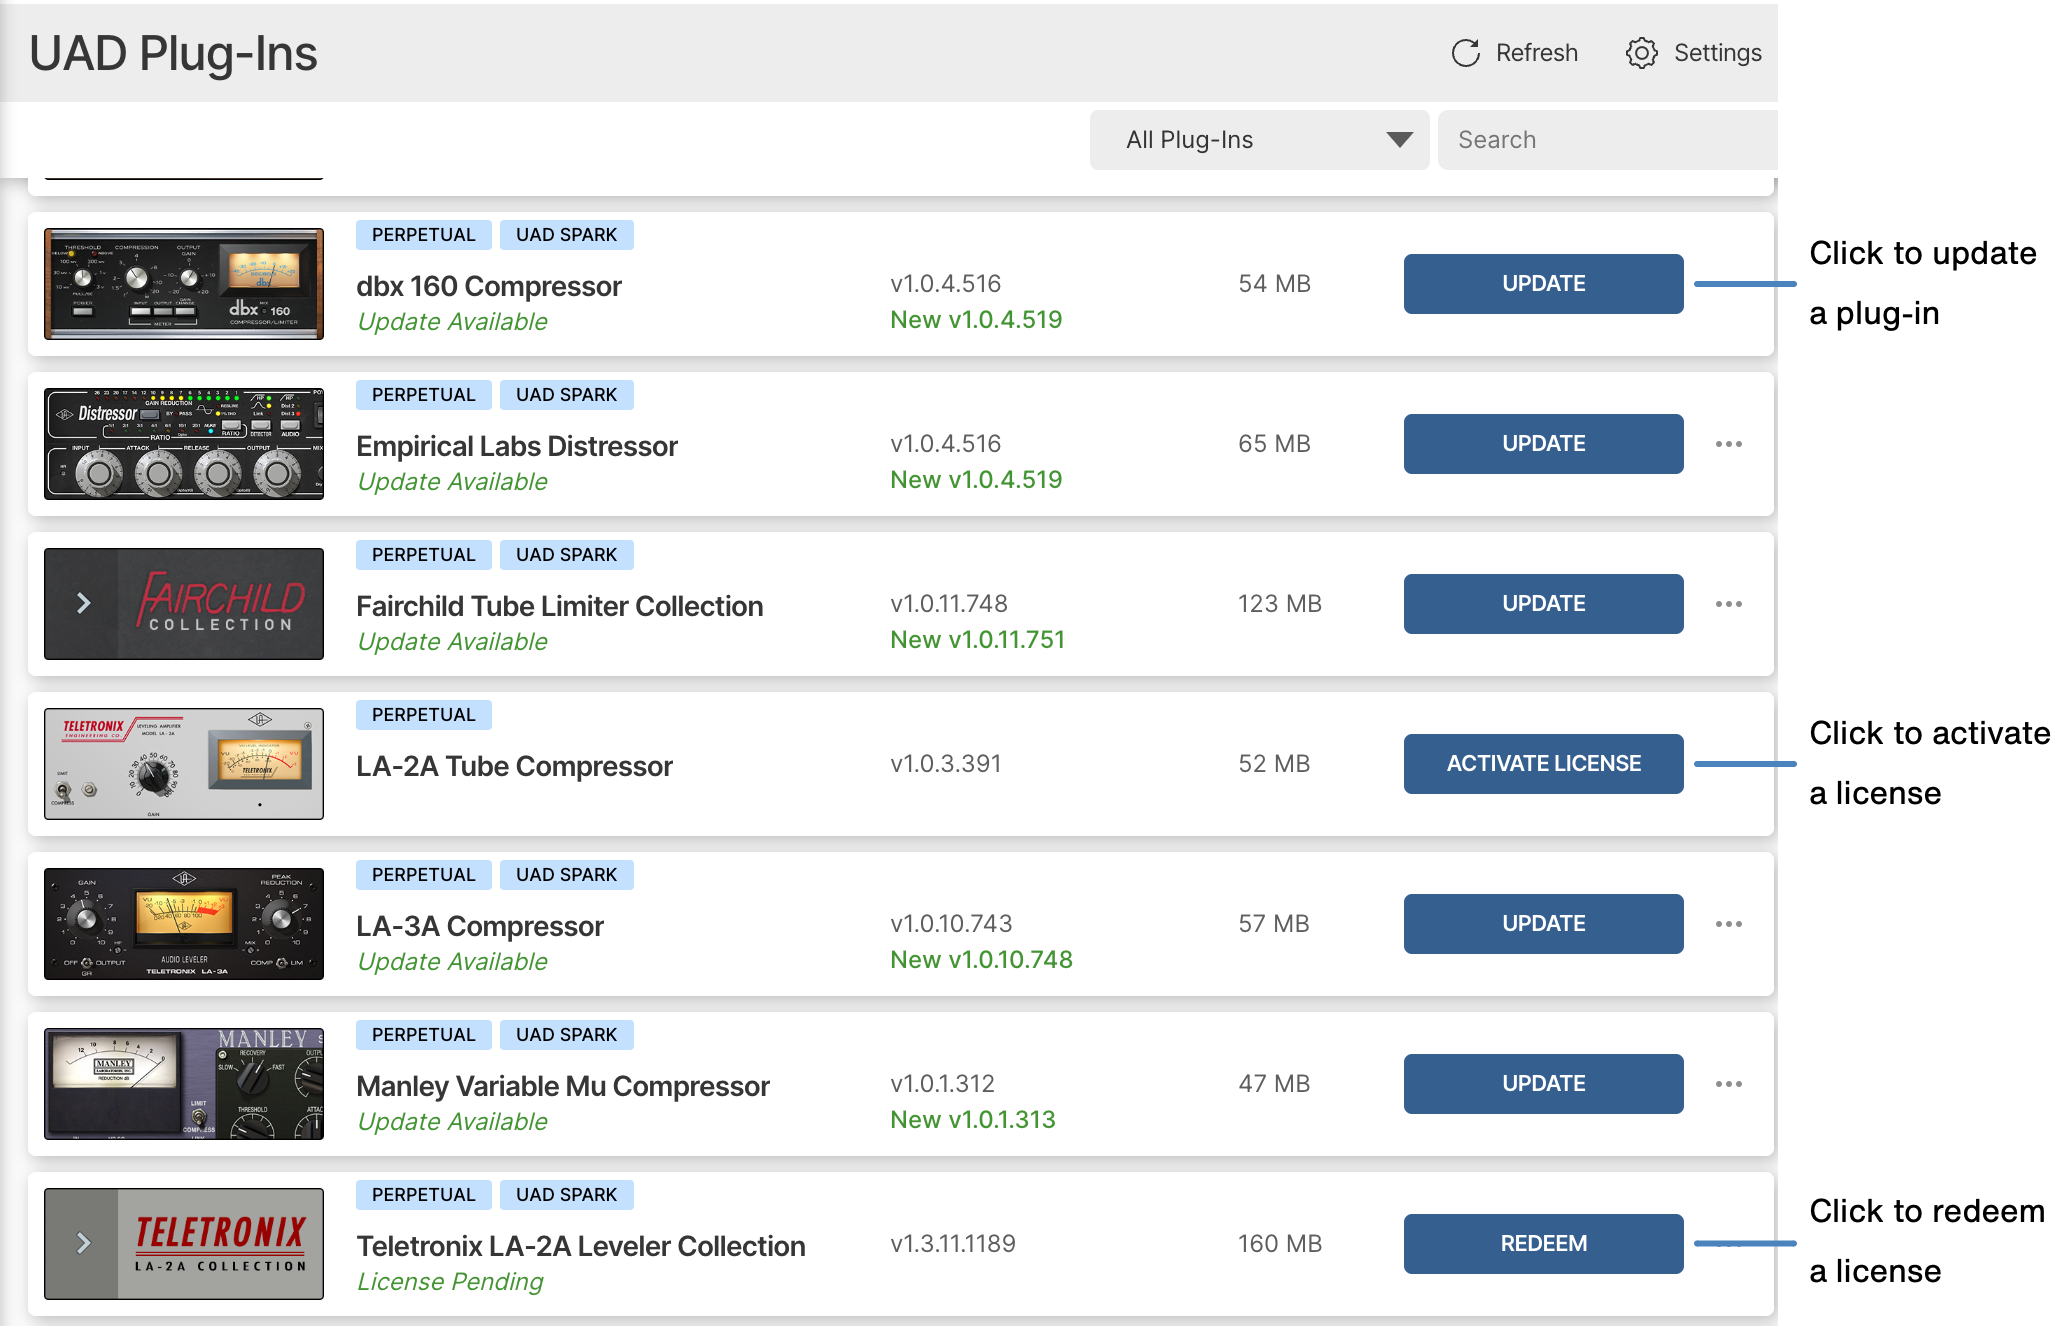Image resolution: width=2056 pixels, height=1326 pixels.
Task: Open more options for Fairchild Tube Limiter Collection
Action: 1728,604
